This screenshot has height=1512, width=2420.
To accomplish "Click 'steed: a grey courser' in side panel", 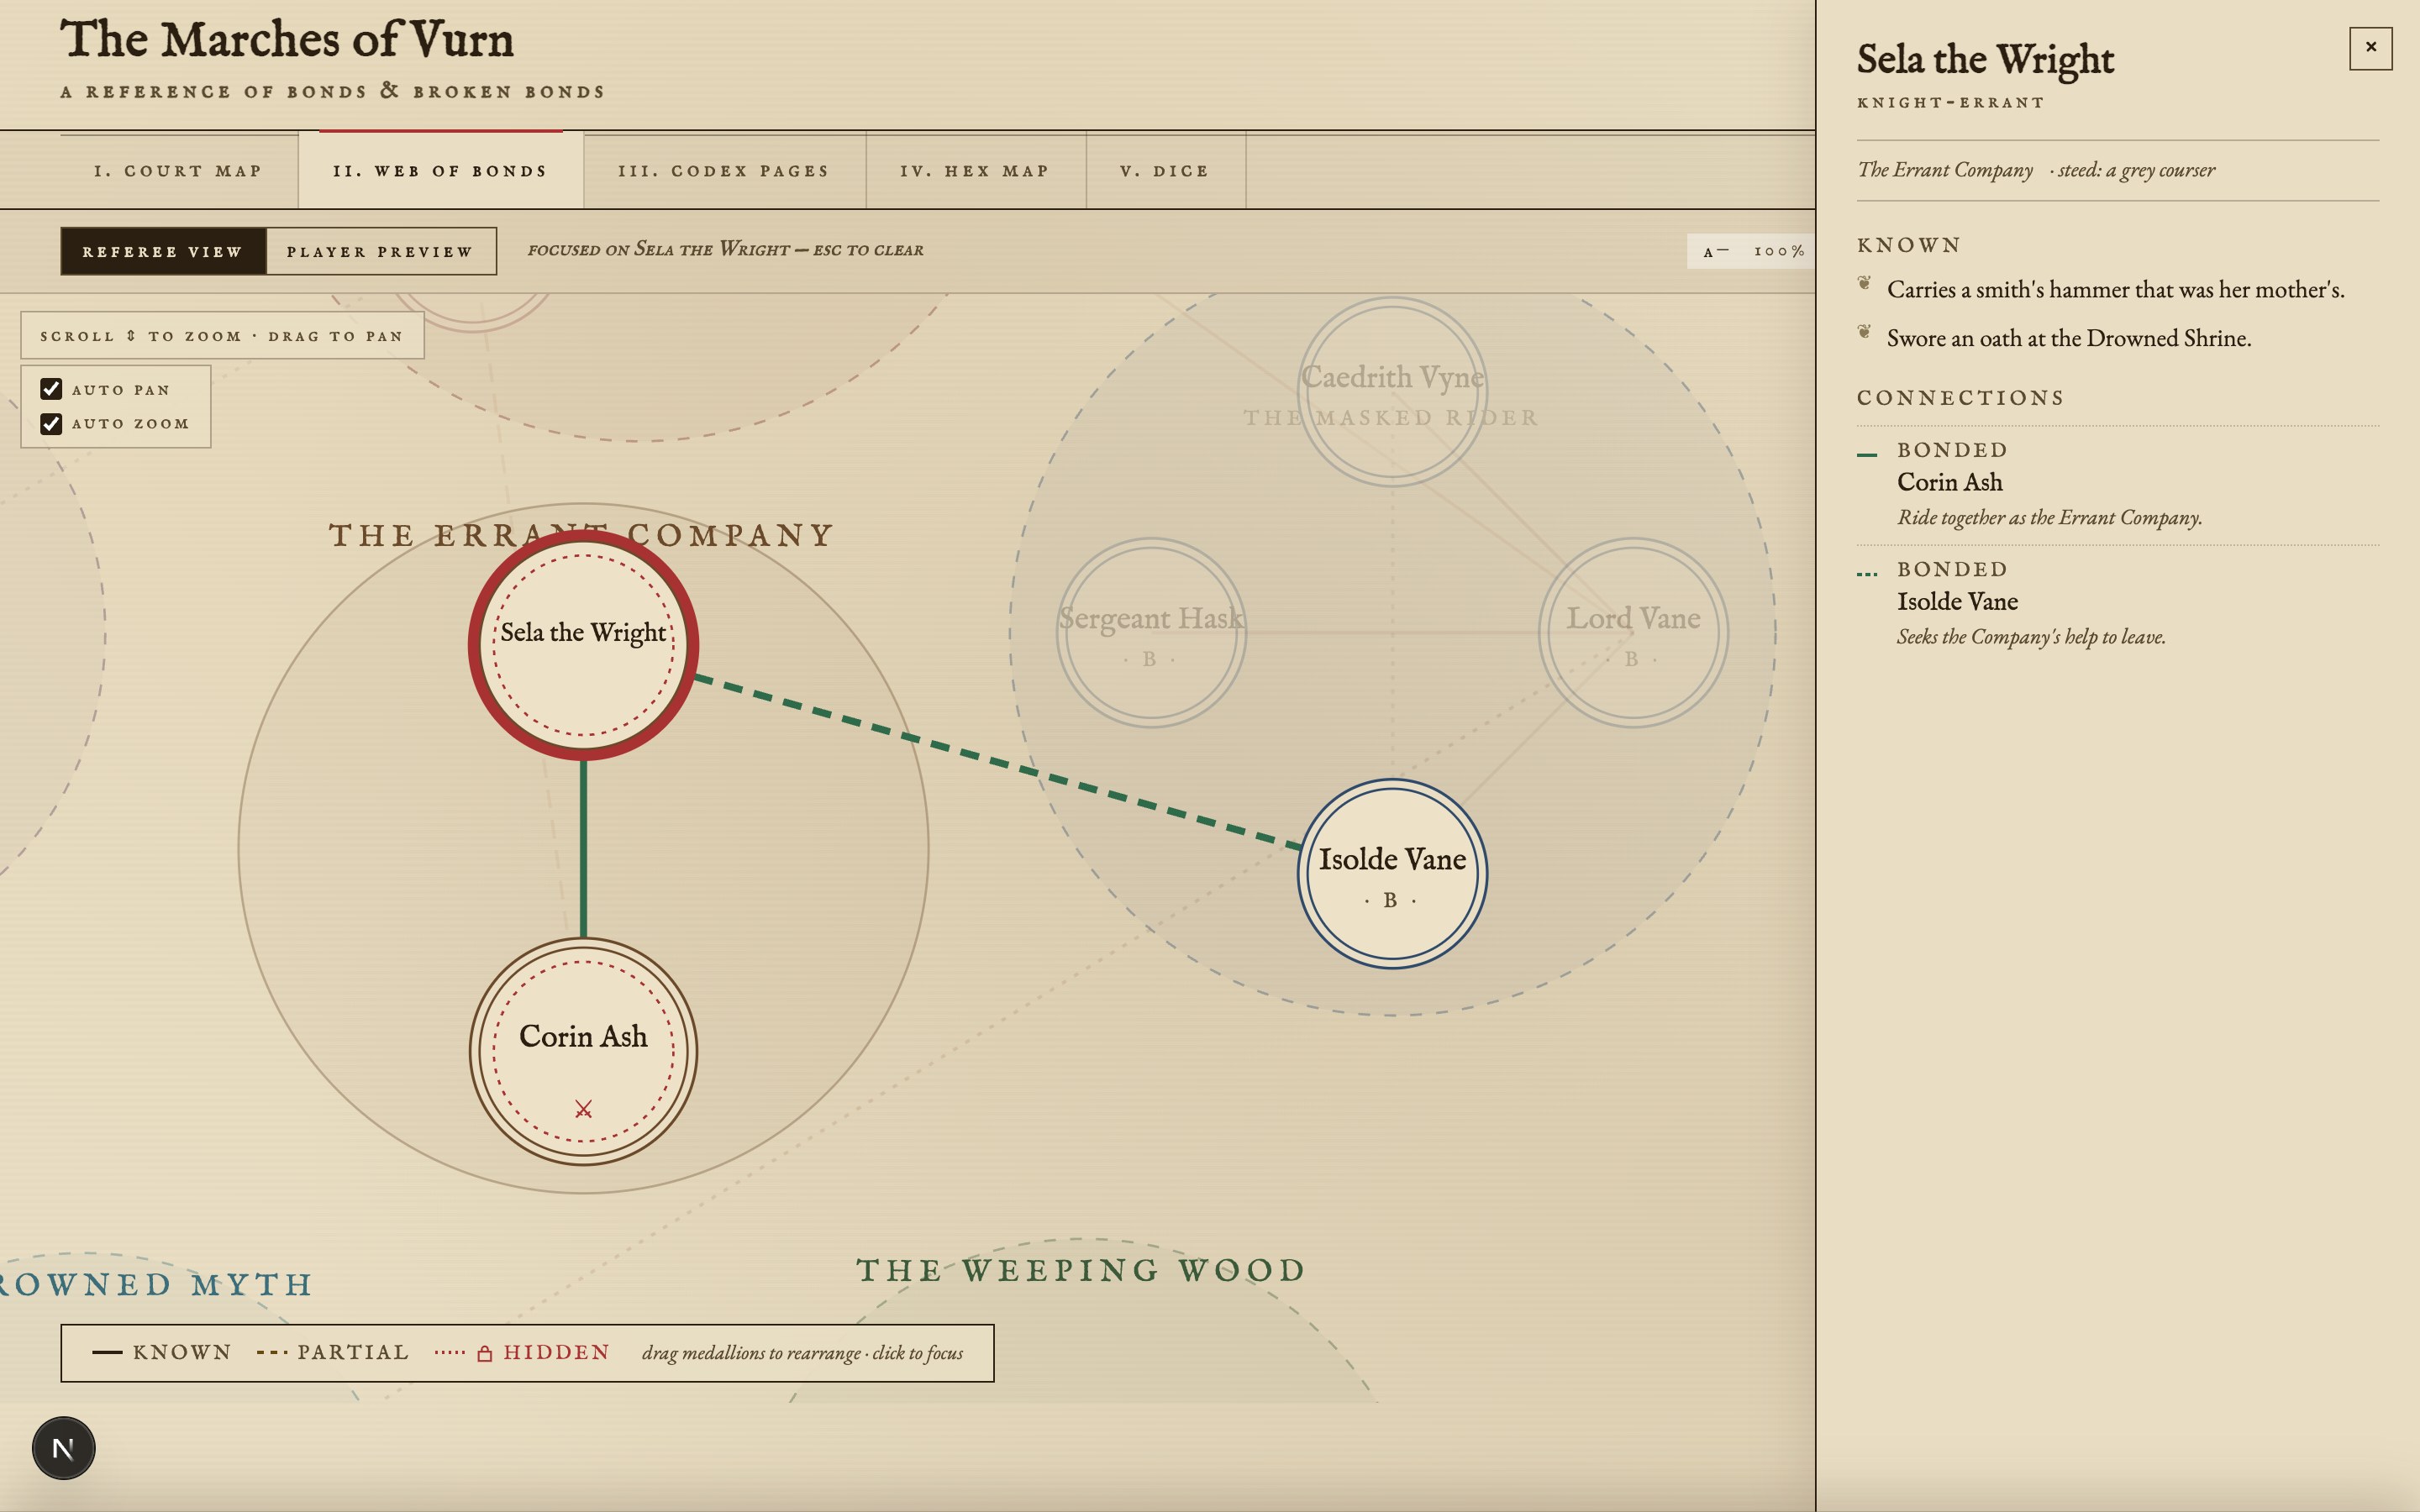I will pos(2136,170).
